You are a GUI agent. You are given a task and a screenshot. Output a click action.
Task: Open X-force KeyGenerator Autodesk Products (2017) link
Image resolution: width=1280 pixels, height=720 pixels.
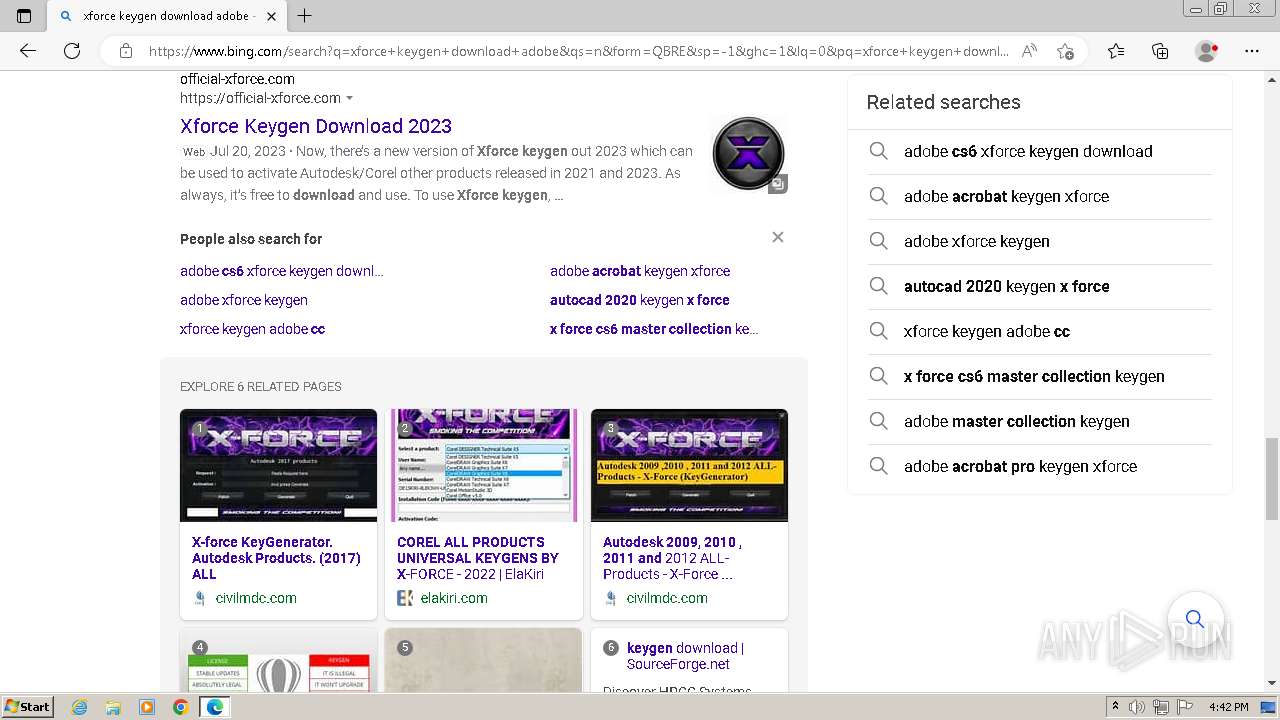tap(276, 558)
